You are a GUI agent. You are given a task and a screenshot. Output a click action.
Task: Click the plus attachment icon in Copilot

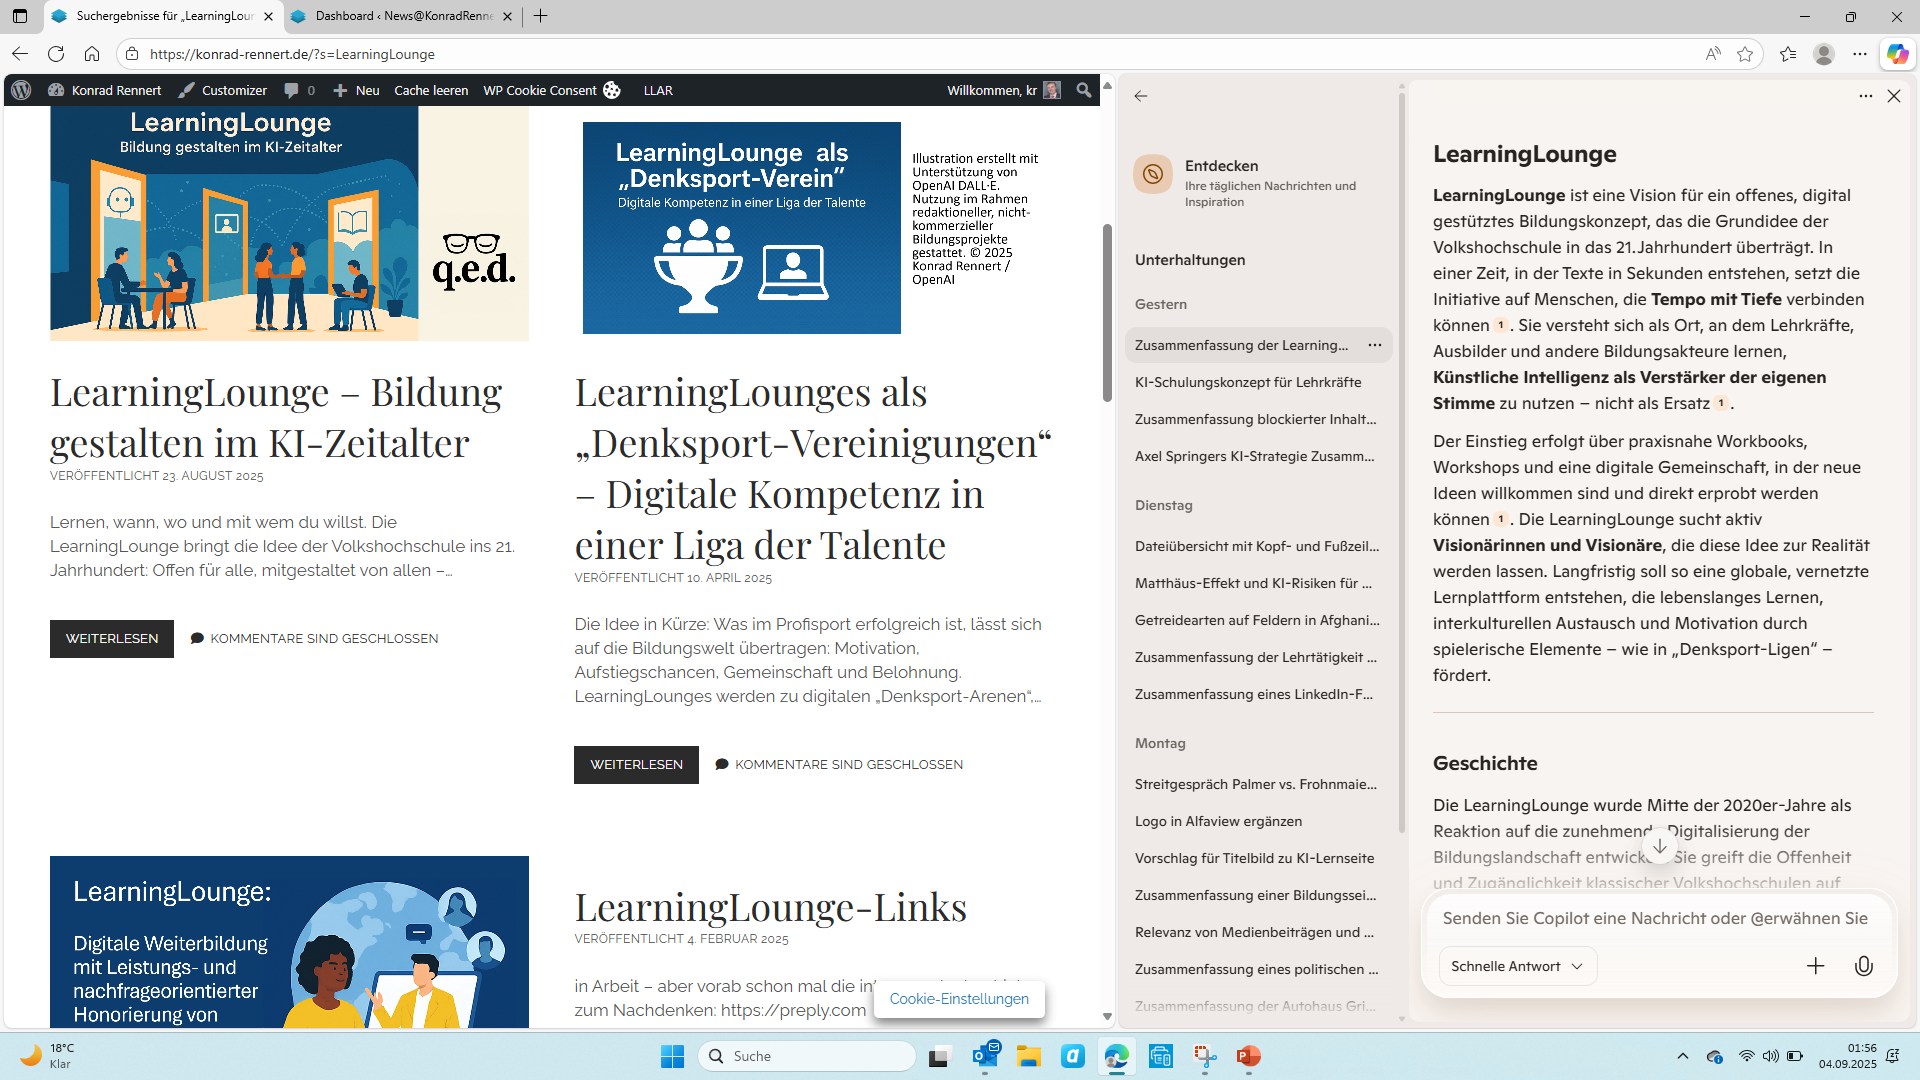point(1815,966)
